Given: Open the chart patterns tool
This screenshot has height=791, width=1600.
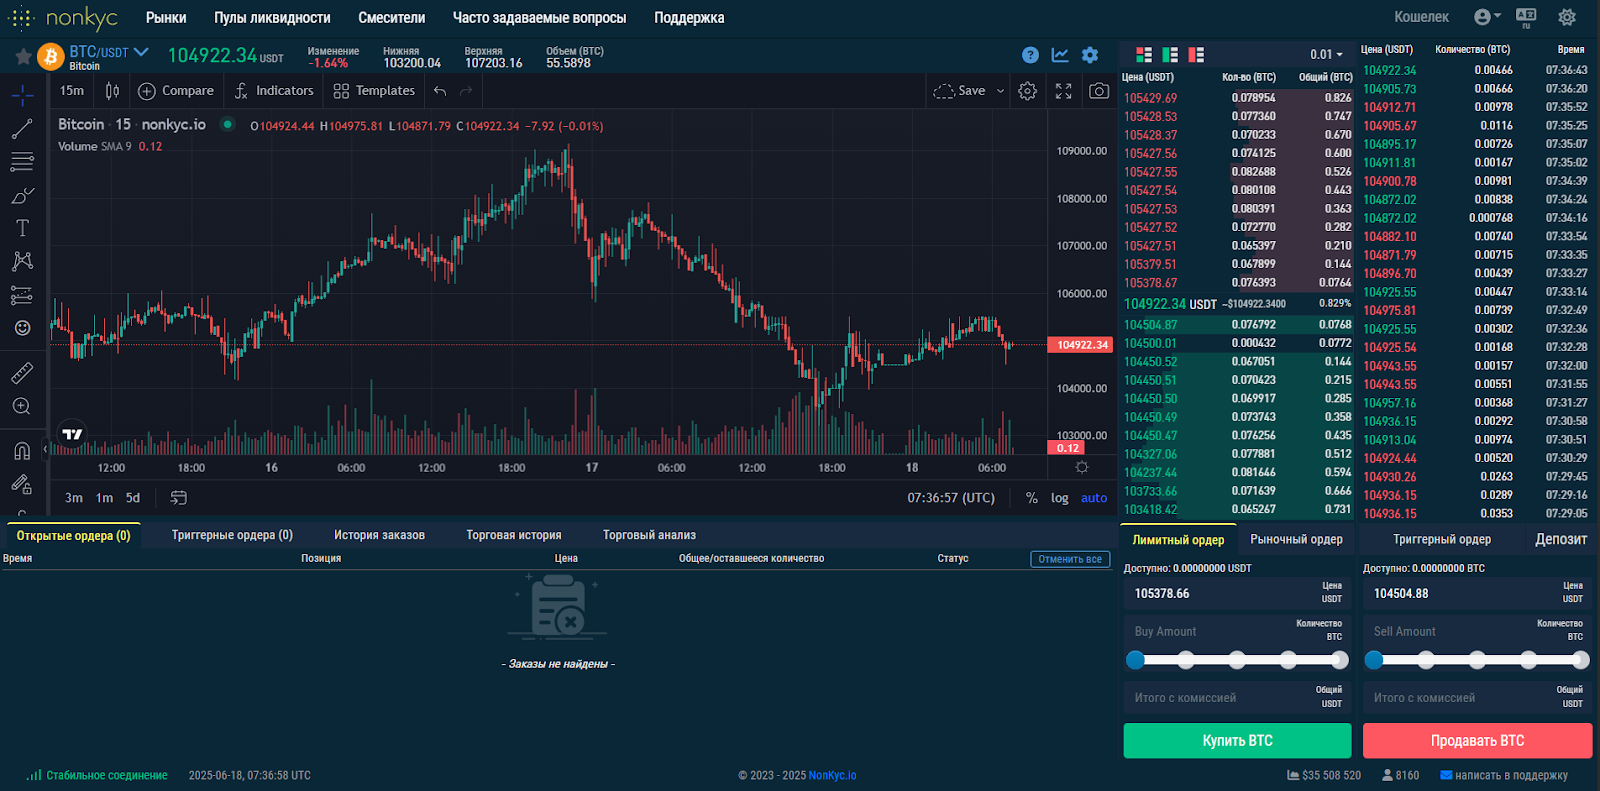Looking at the screenshot, I should [22, 261].
